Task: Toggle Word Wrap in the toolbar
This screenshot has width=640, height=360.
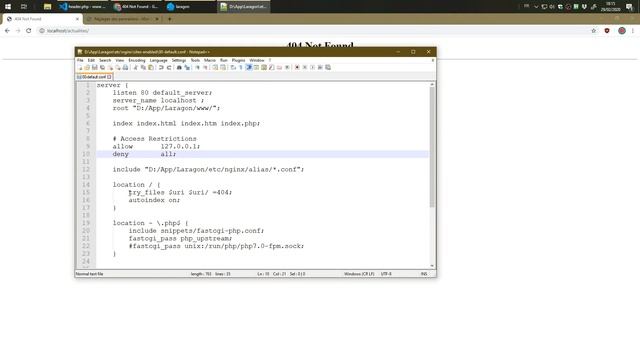Action: click(233, 67)
